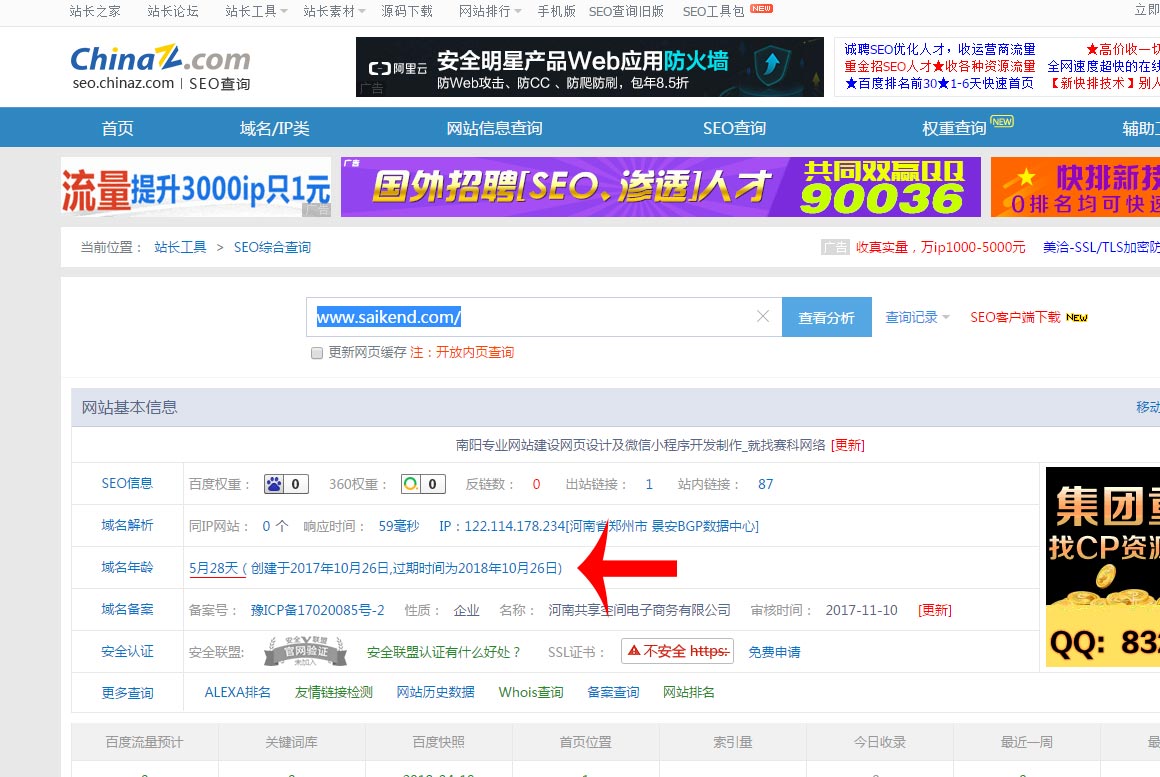The height and width of the screenshot is (777, 1160).
Task: Click the NEW badge next to SEO工具包
Action: point(761,9)
